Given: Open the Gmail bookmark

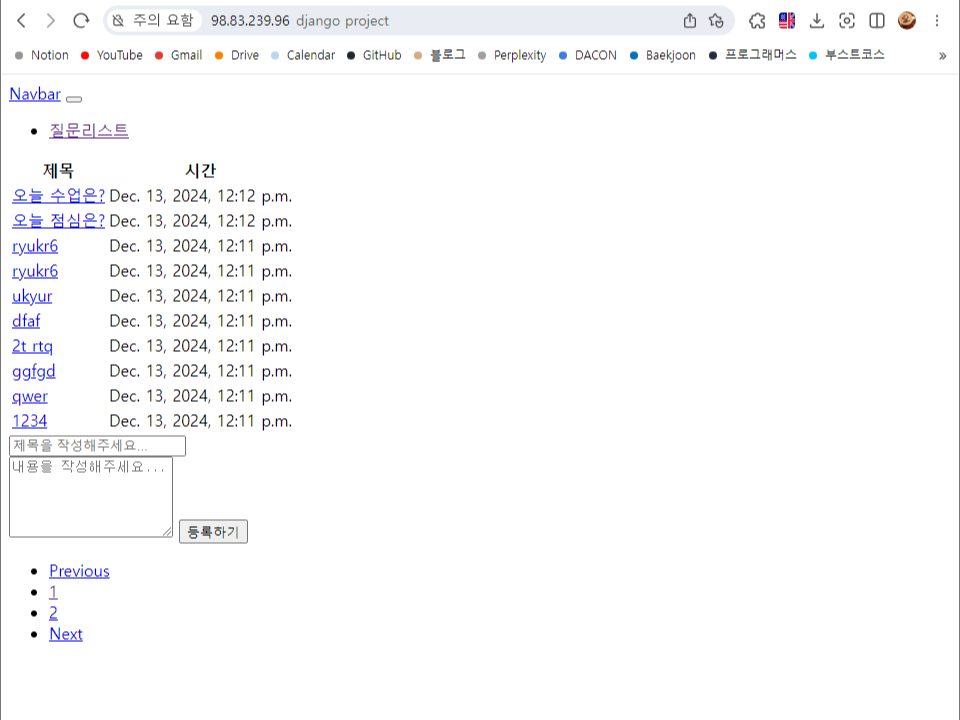Looking at the screenshot, I should tap(178, 55).
